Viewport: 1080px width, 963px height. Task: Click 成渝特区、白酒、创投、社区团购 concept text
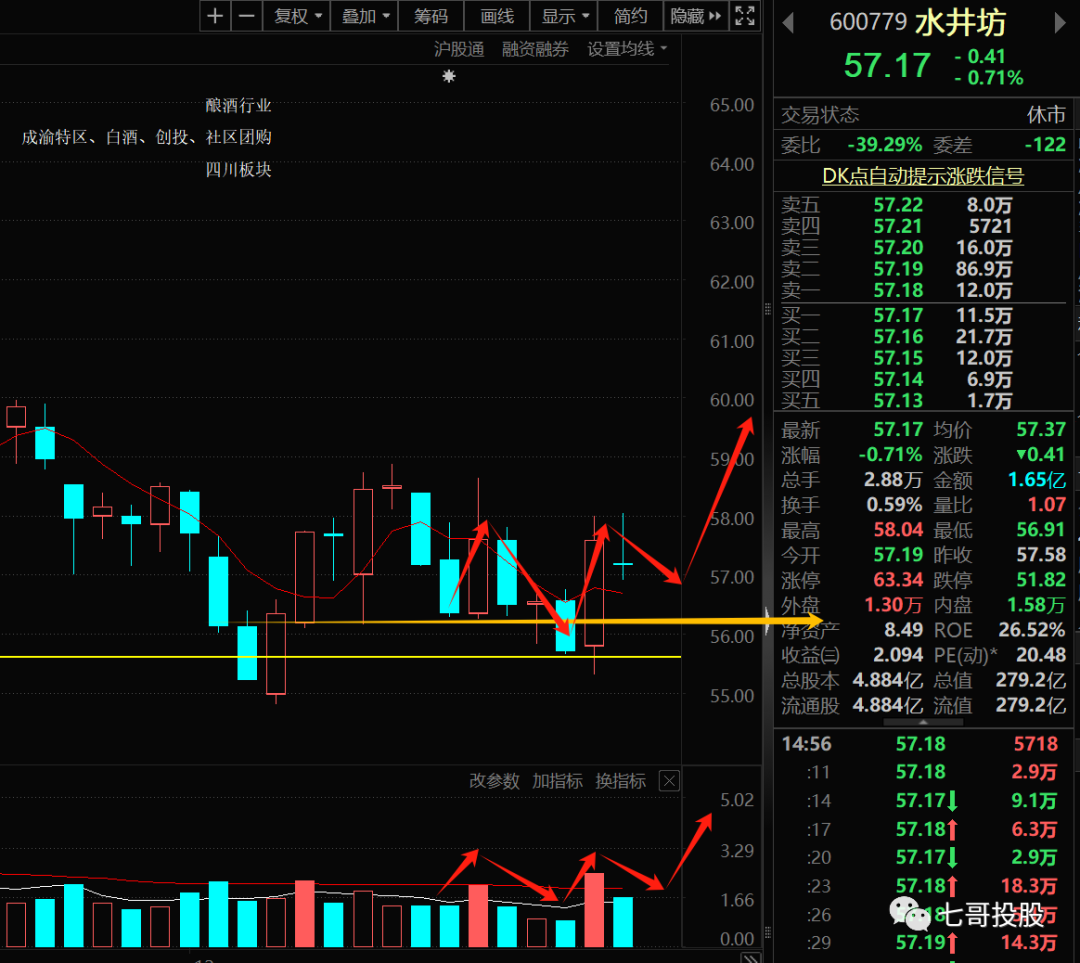tap(147, 137)
